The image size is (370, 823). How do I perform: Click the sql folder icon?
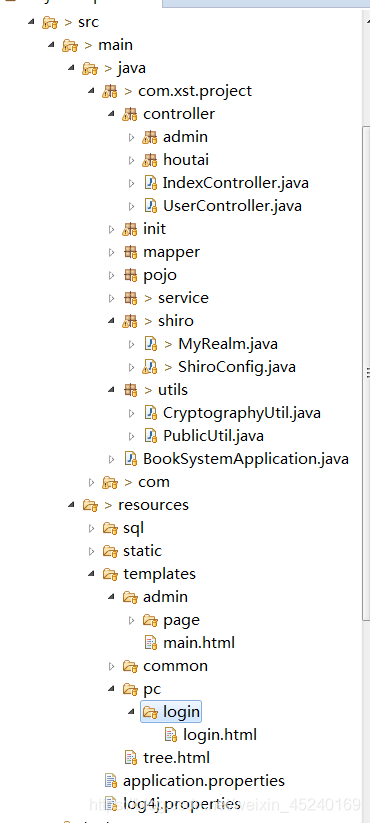coord(110,528)
